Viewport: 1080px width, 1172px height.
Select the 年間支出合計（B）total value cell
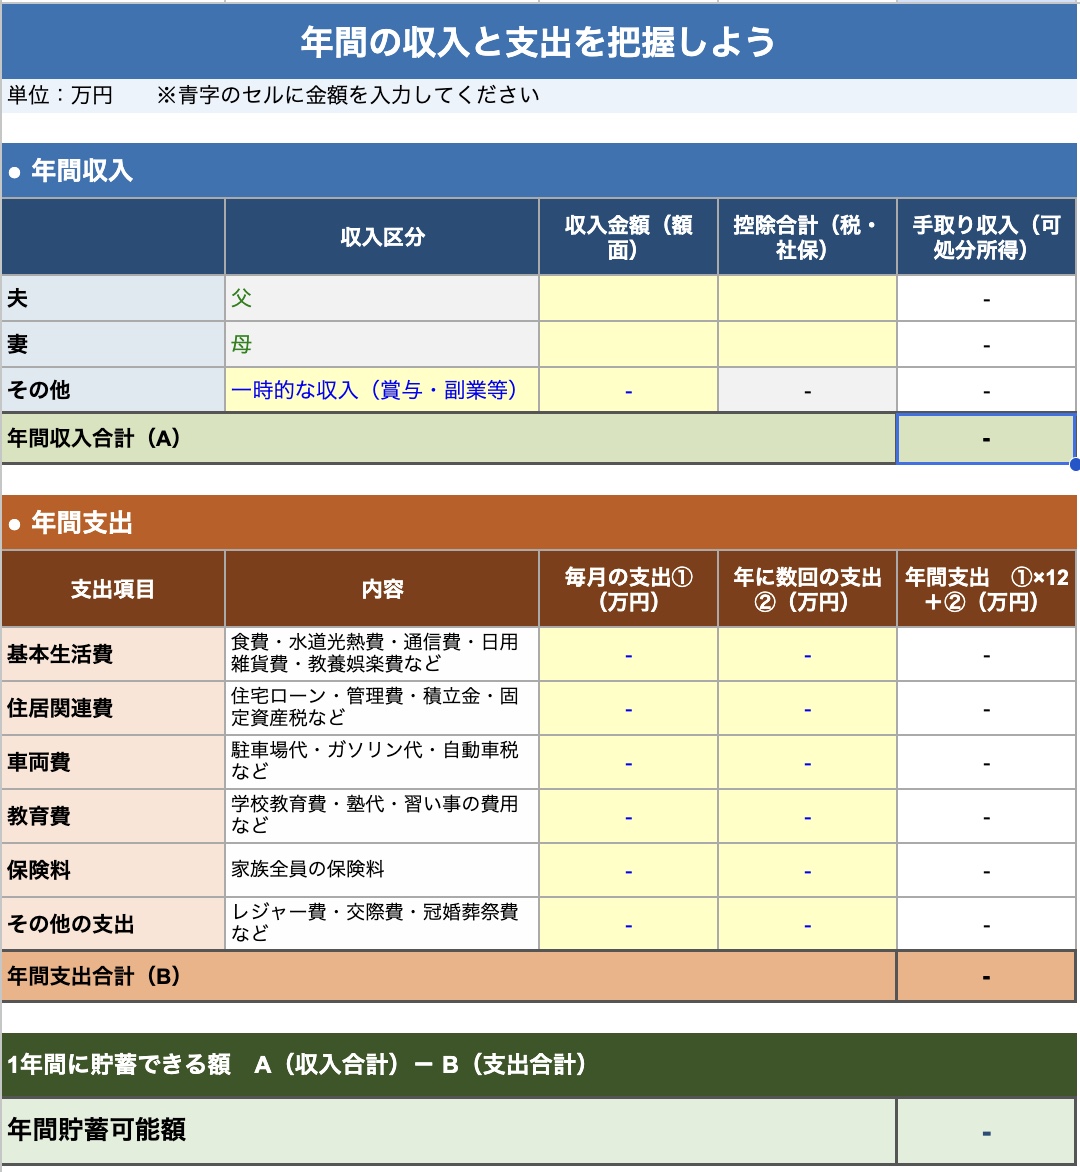coord(986,976)
